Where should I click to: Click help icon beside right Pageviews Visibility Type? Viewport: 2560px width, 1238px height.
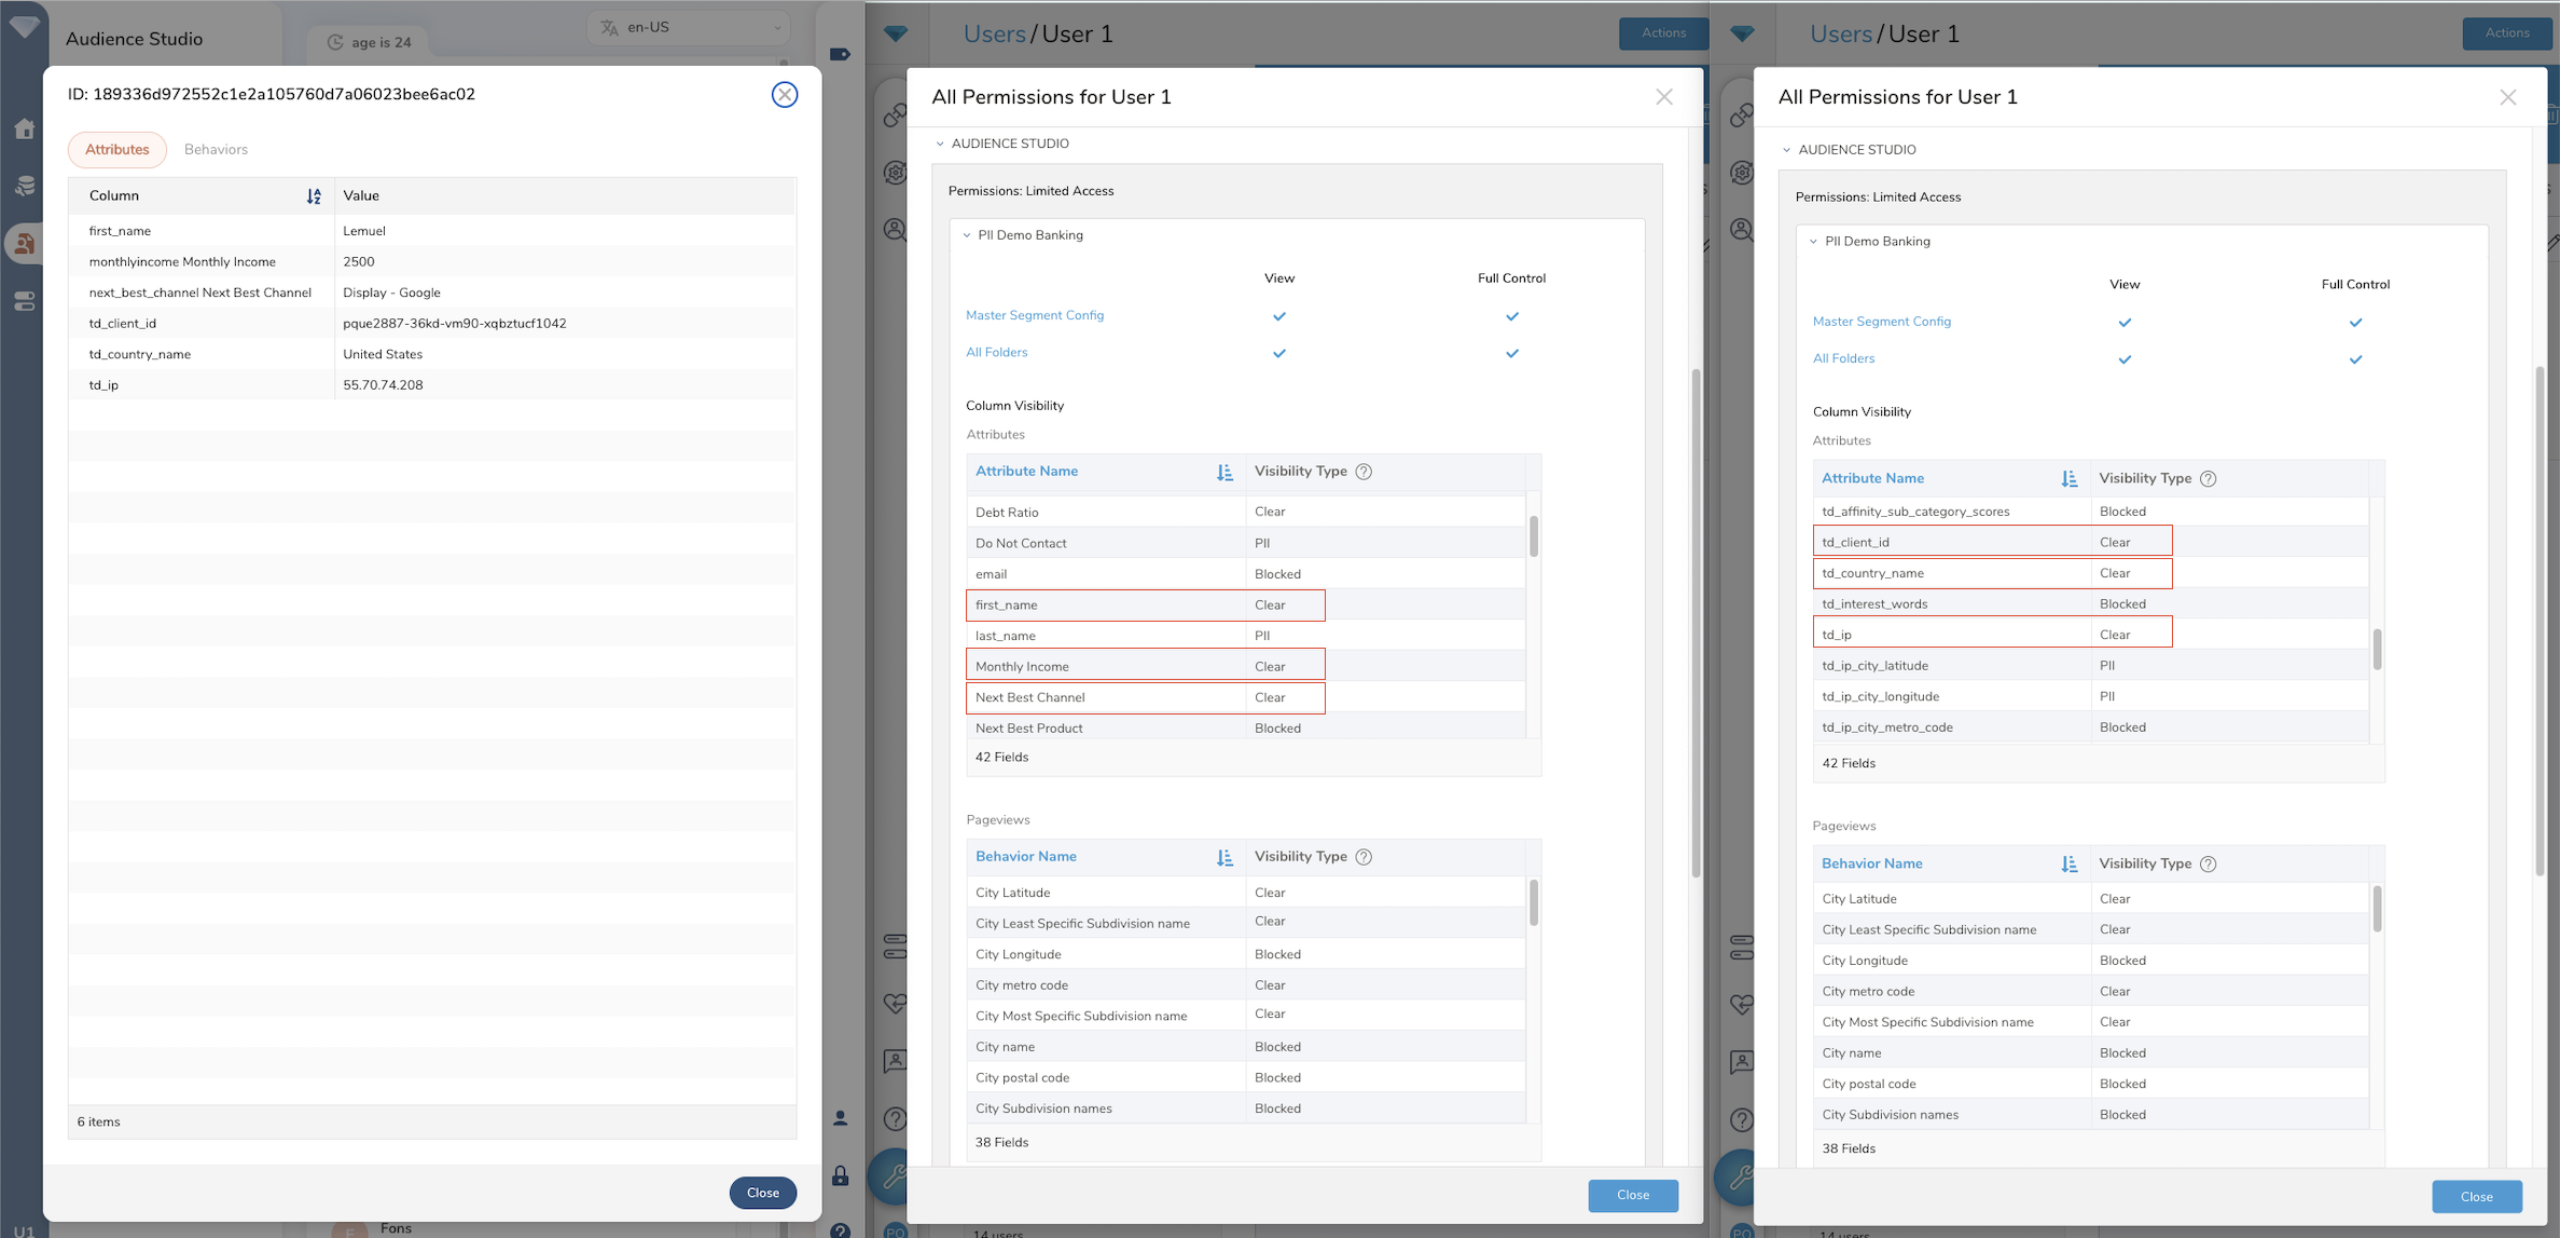[x=2208, y=864]
